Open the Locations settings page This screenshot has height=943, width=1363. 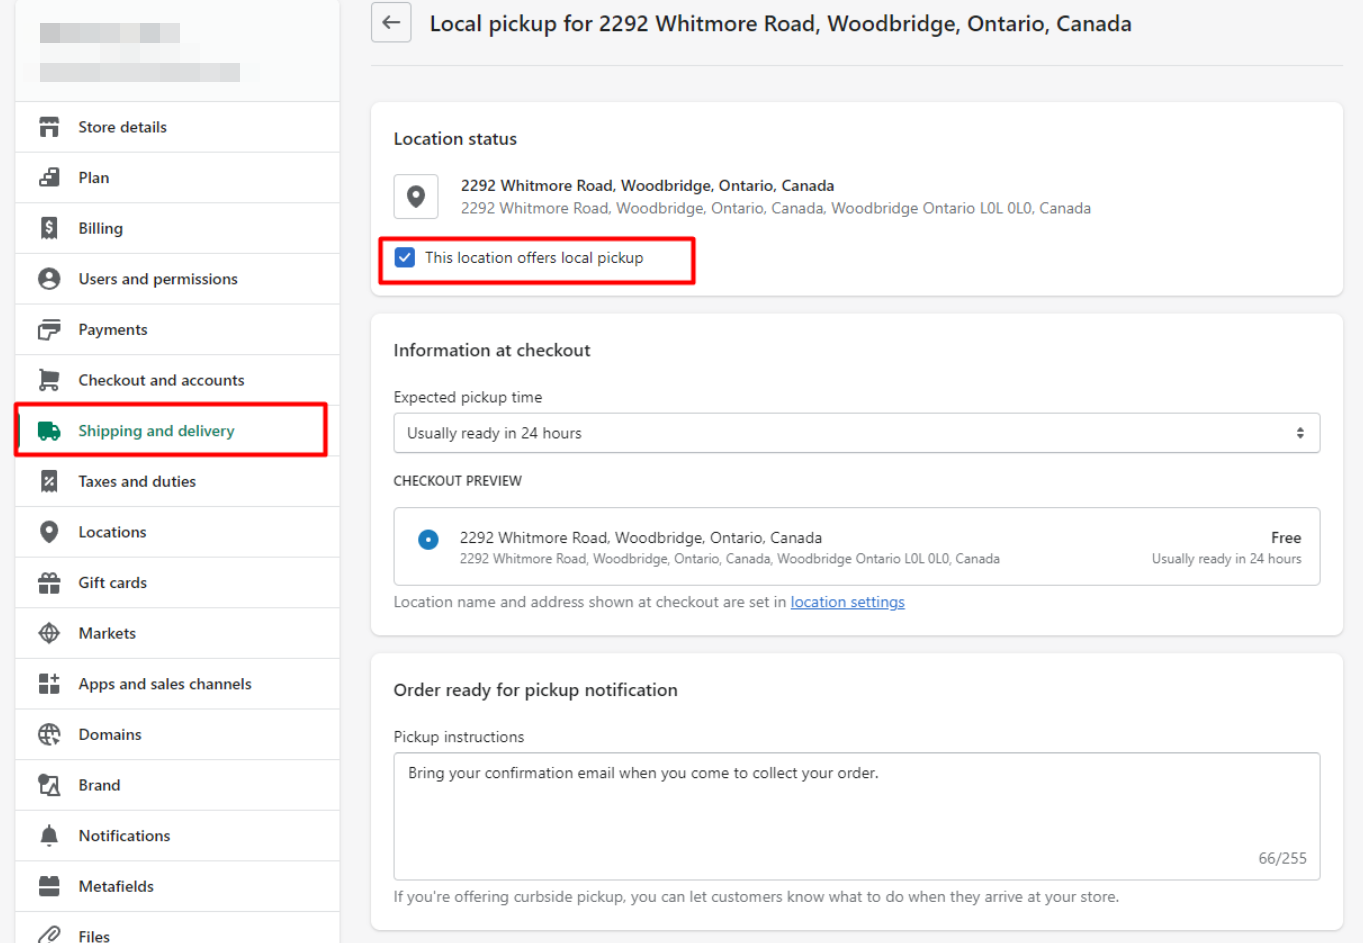tap(112, 532)
